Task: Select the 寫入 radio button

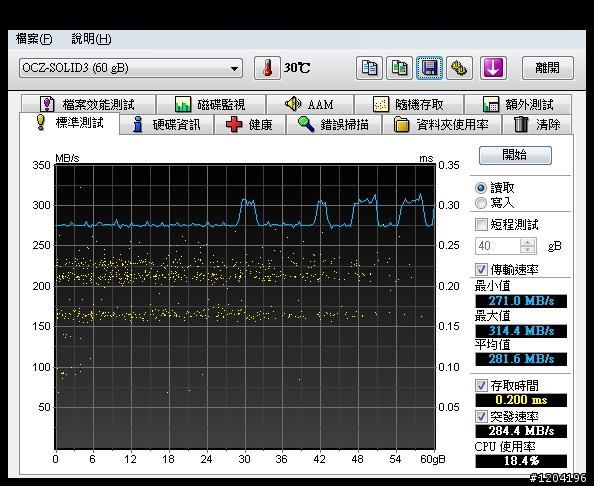Action: pyautogui.click(x=481, y=203)
